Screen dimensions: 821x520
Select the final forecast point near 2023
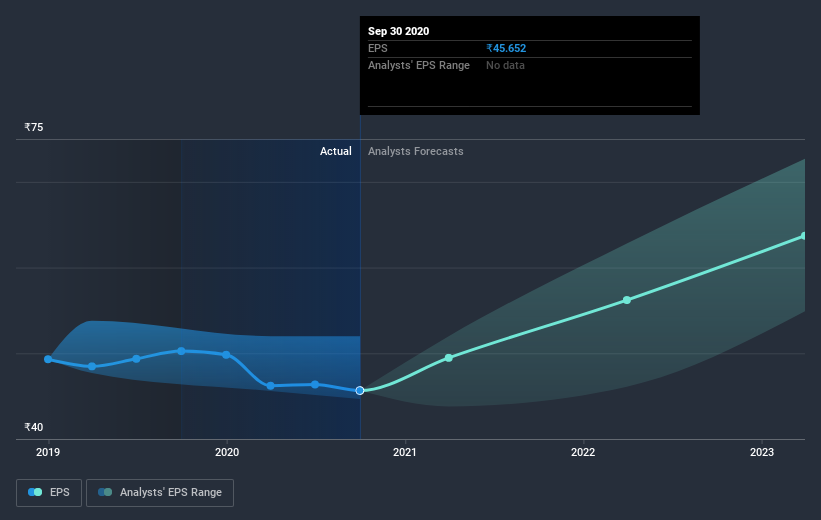pos(804,236)
